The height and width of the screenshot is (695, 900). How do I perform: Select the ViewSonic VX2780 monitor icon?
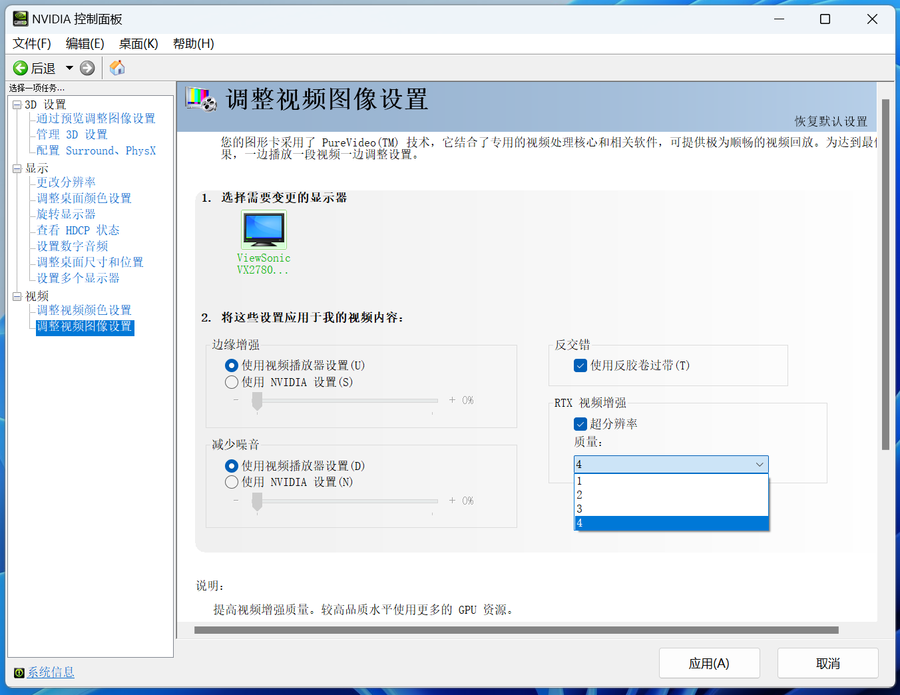263,229
